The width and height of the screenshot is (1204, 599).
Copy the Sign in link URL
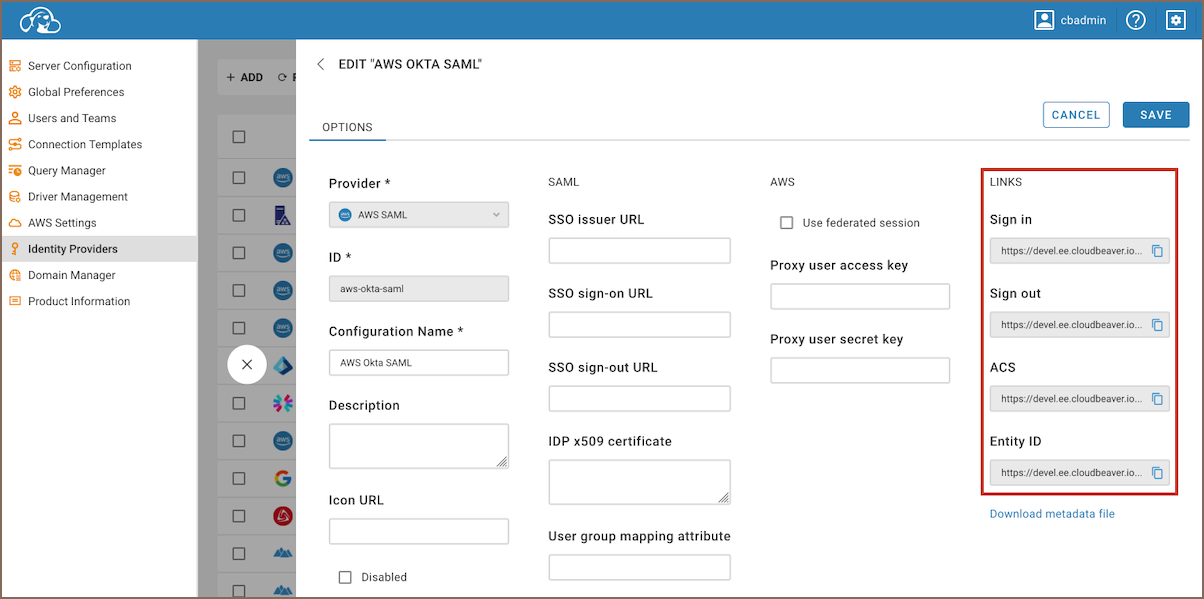tap(1157, 251)
